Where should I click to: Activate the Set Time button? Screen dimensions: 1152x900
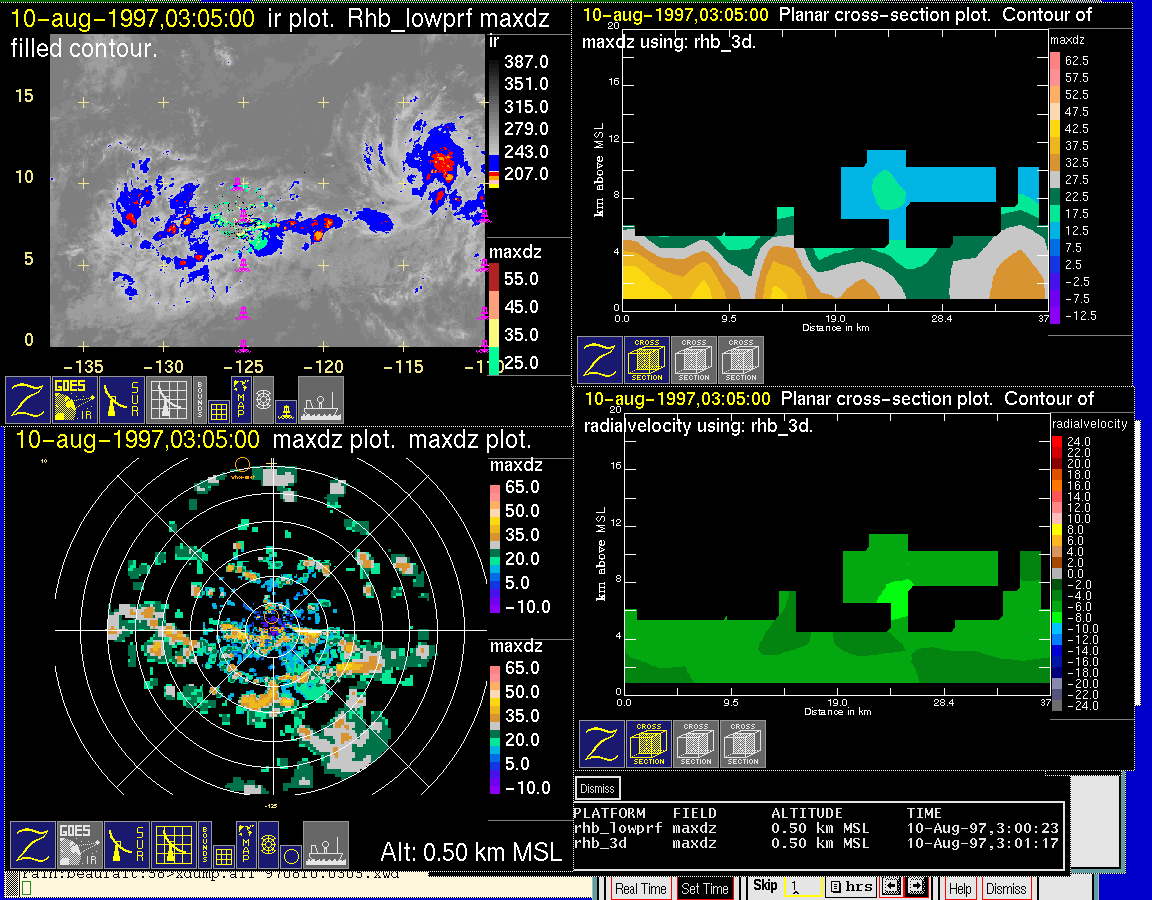point(705,889)
